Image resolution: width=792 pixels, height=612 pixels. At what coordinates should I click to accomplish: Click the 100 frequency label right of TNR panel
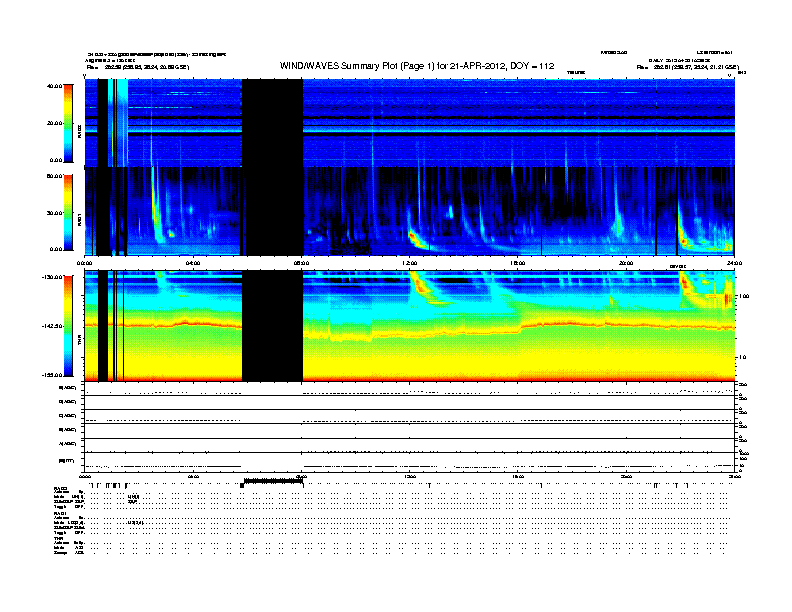[x=744, y=296]
